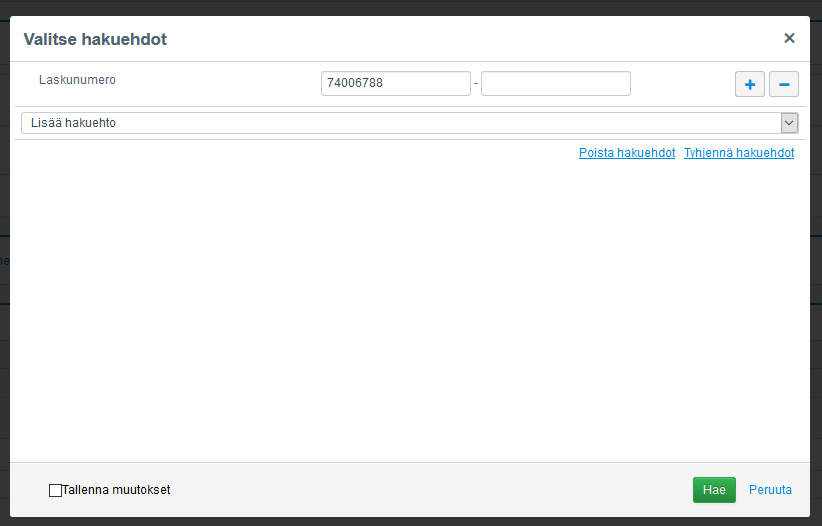822x526 pixels.
Task: Open the Lisää hakuehto combo box
Action: click(400, 123)
